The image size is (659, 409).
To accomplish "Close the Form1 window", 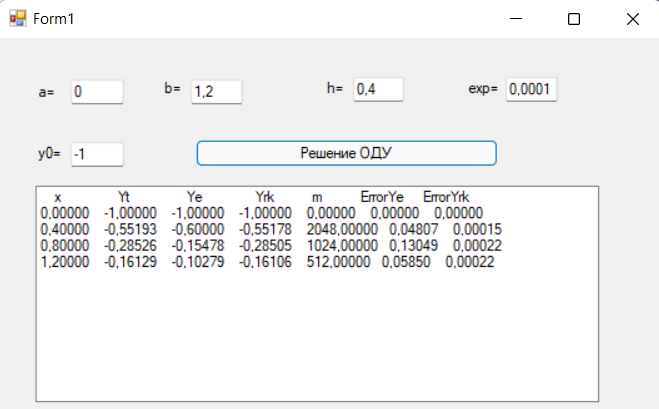I will 633,19.
